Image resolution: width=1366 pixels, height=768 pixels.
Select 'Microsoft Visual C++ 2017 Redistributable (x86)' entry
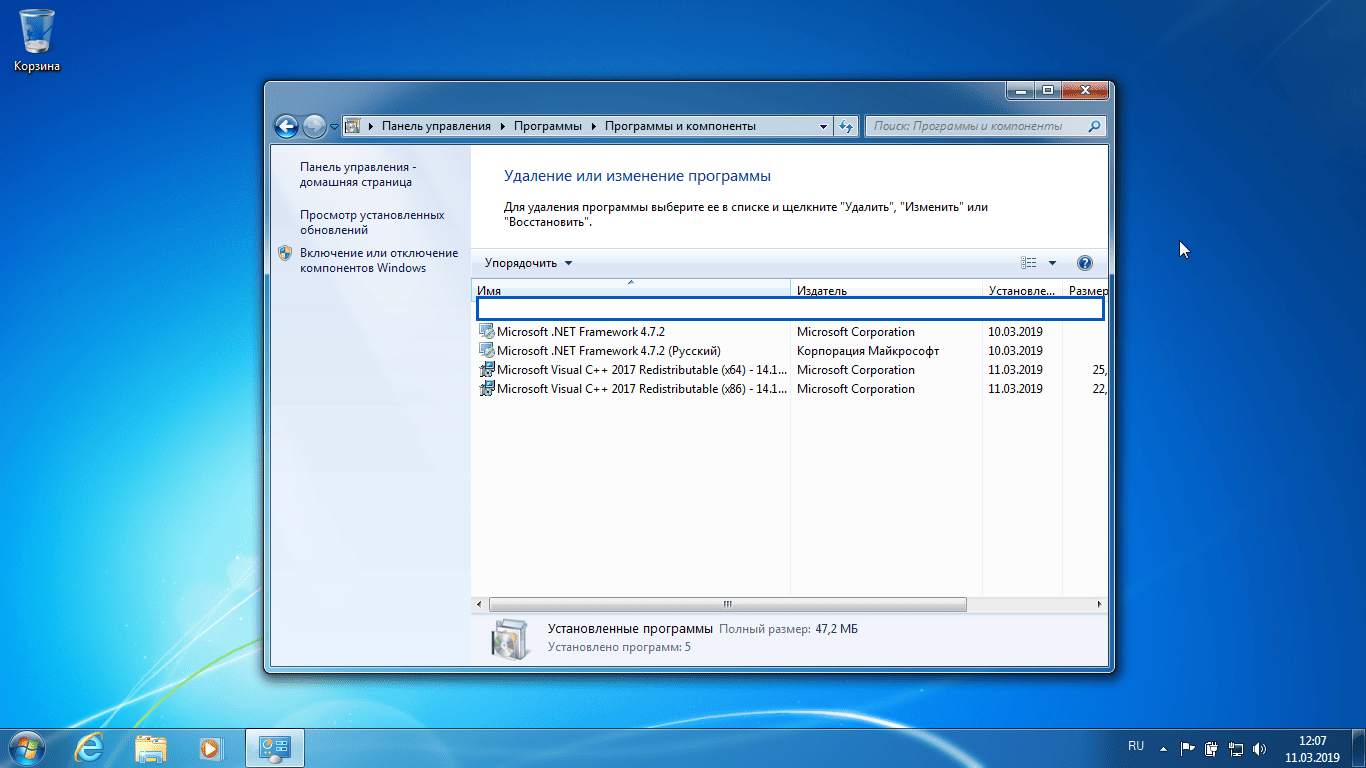click(643, 389)
